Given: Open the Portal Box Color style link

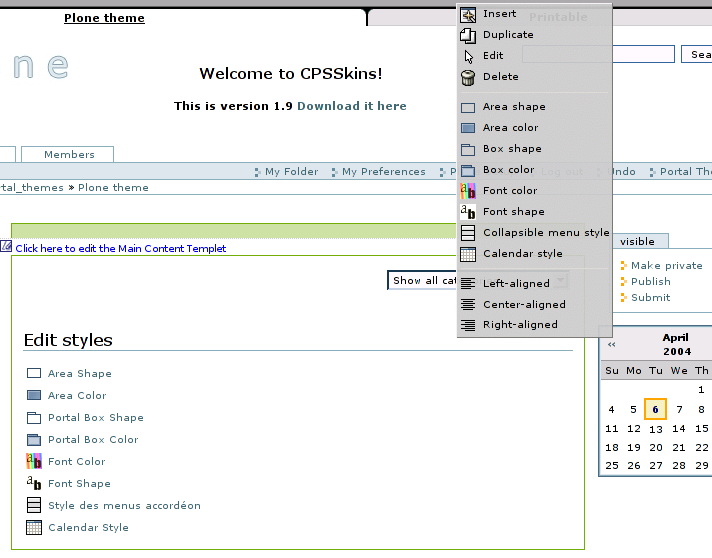Looking at the screenshot, I should pyautogui.click(x=93, y=440).
